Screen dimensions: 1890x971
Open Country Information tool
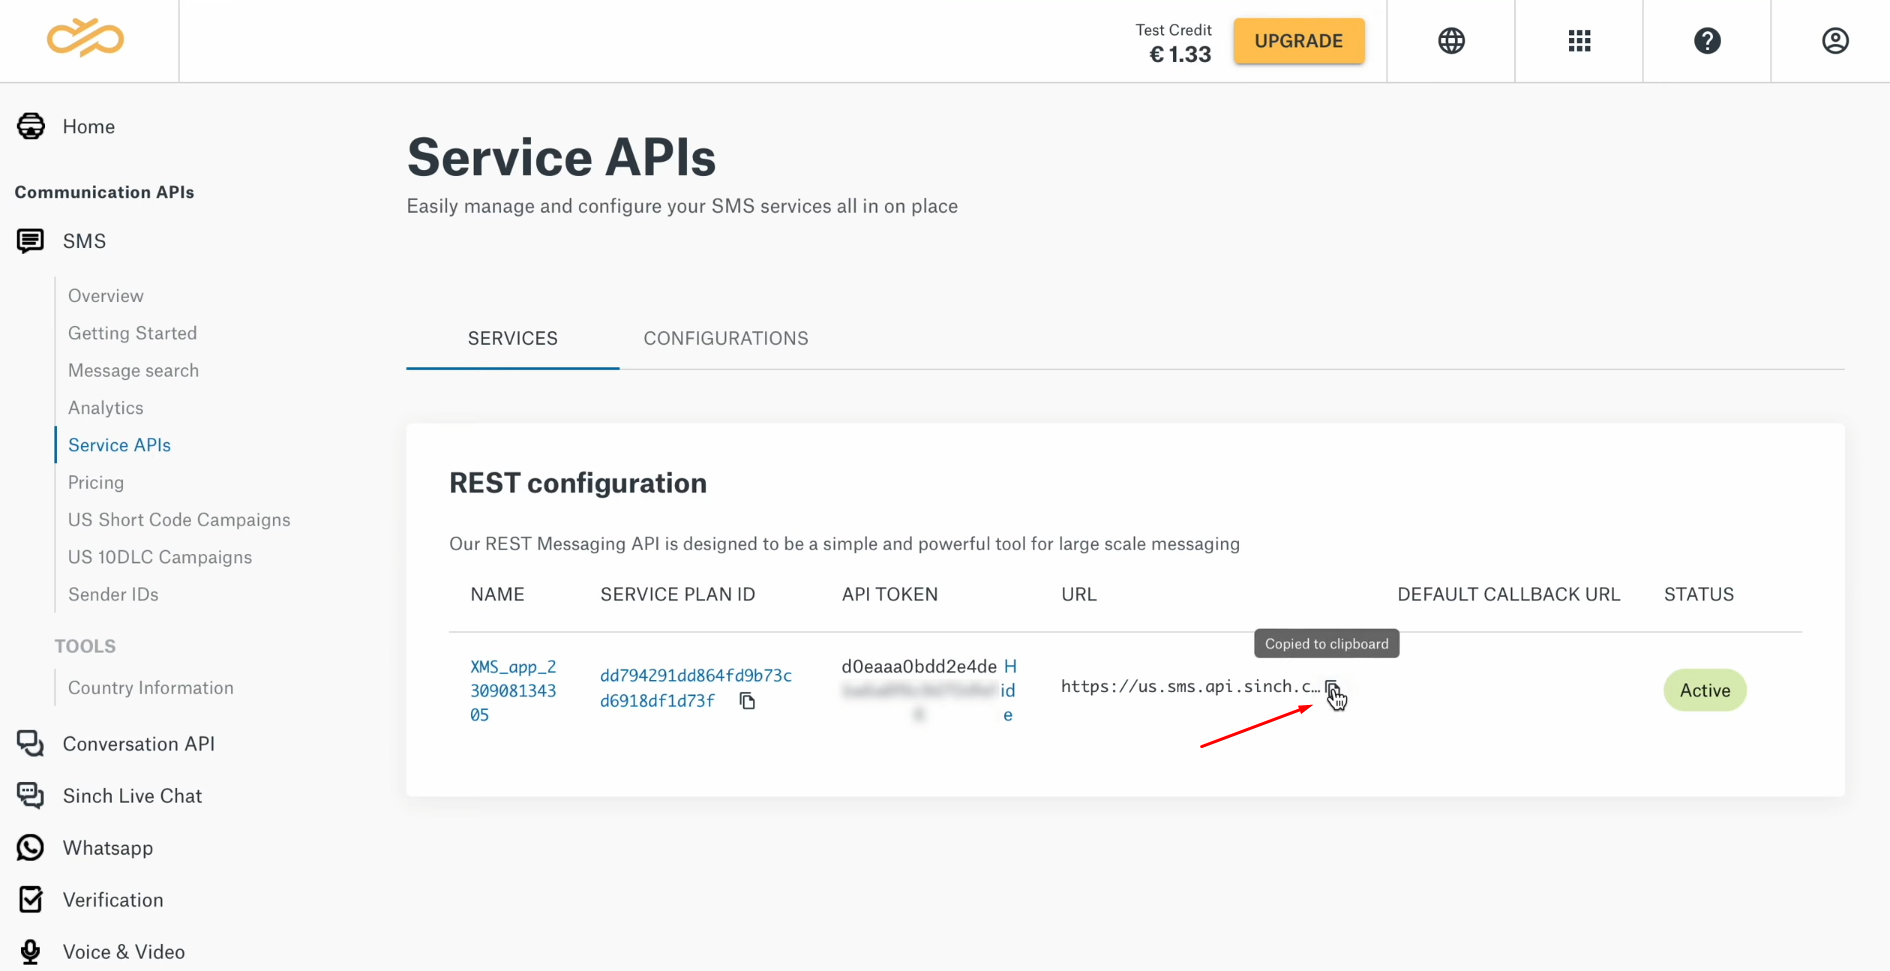[x=151, y=688]
